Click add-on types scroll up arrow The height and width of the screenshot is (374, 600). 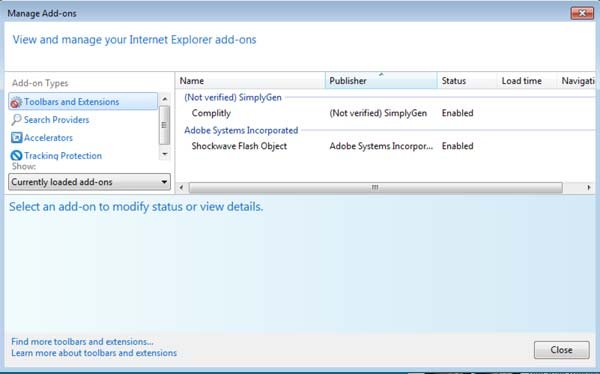coord(165,99)
